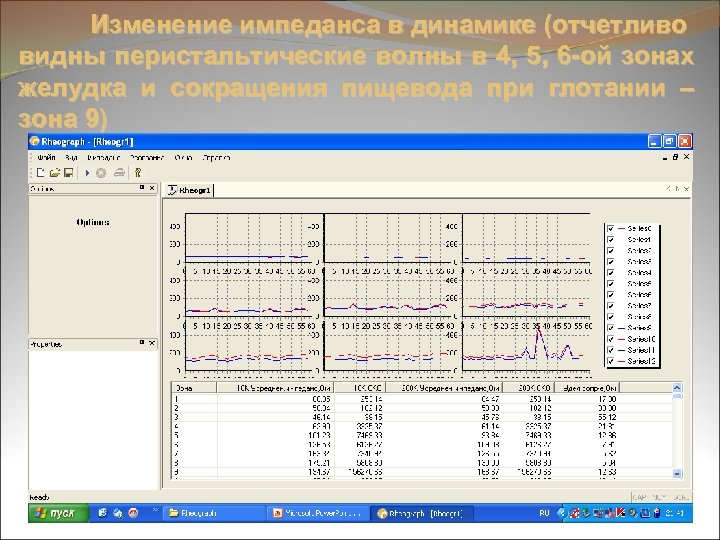Toggle the Series9 checkbox in legend
This screenshot has width=720, height=540.
pos(611,327)
